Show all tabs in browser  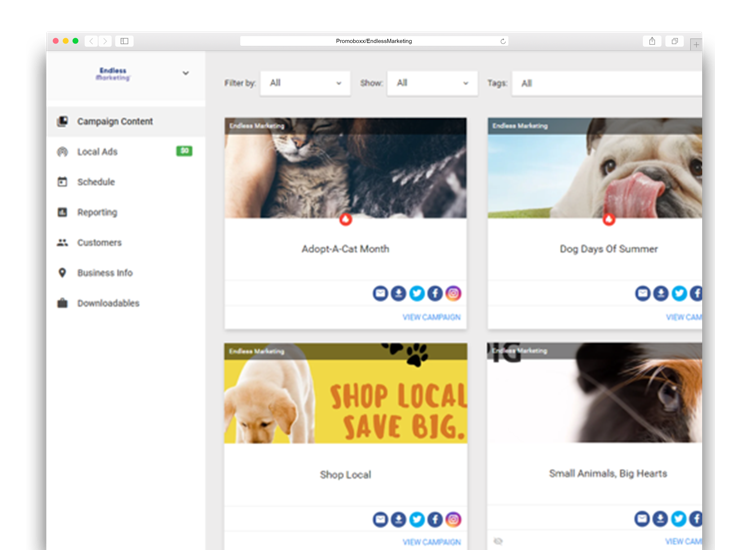coord(675,41)
